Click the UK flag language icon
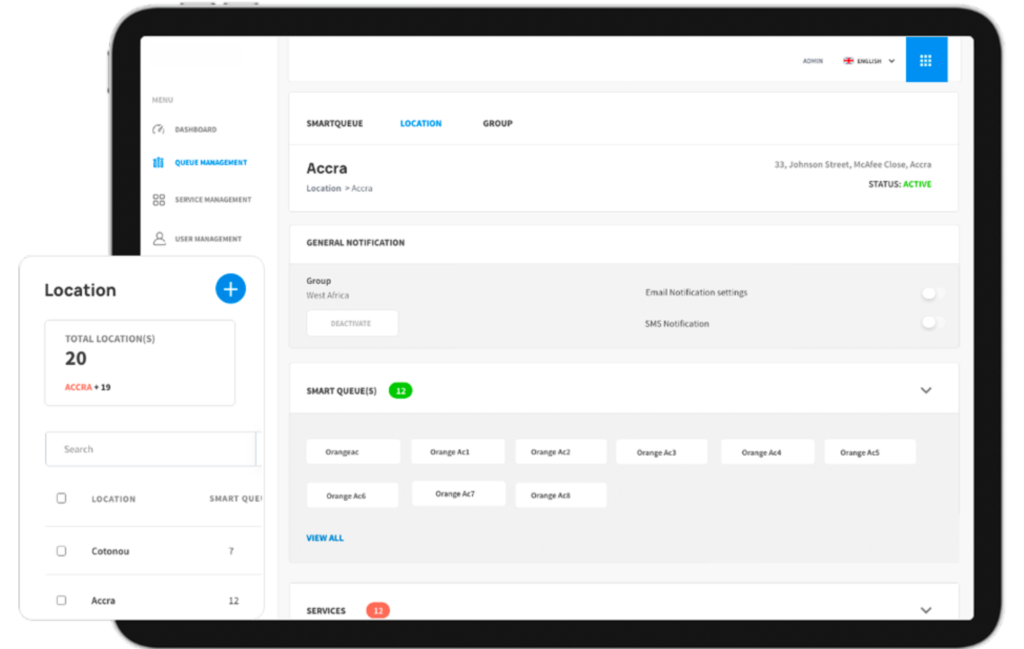The image size is (1024, 649). pos(849,61)
